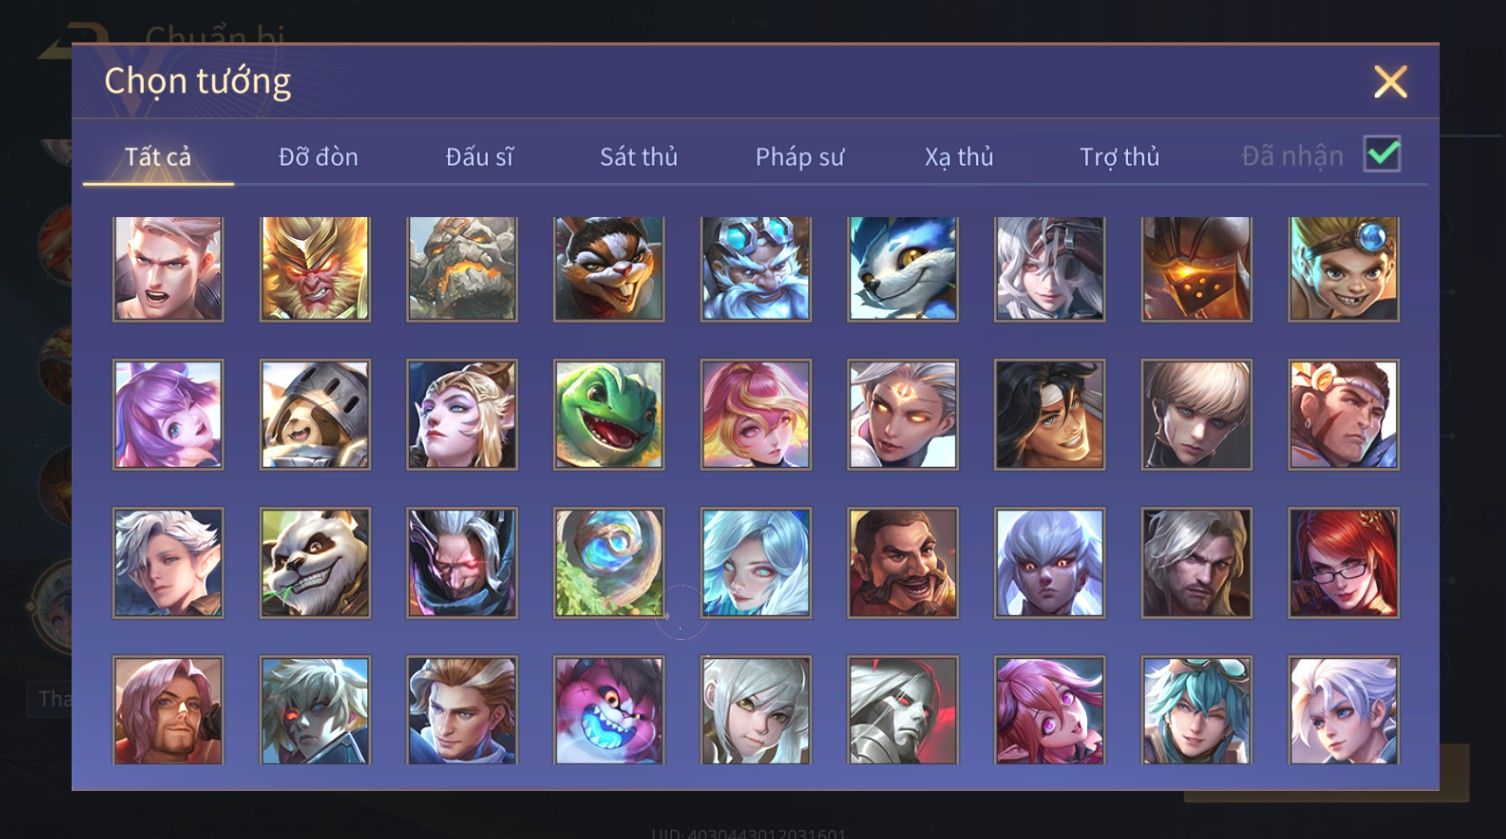Choose the green frog hero portrait
This screenshot has height=839, width=1506.
click(x=609, y=415)
